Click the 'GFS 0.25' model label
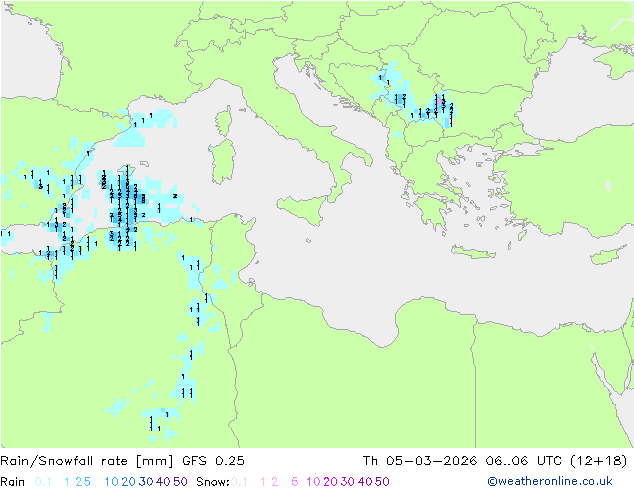The image size is (634, 490). click(213, 461)
